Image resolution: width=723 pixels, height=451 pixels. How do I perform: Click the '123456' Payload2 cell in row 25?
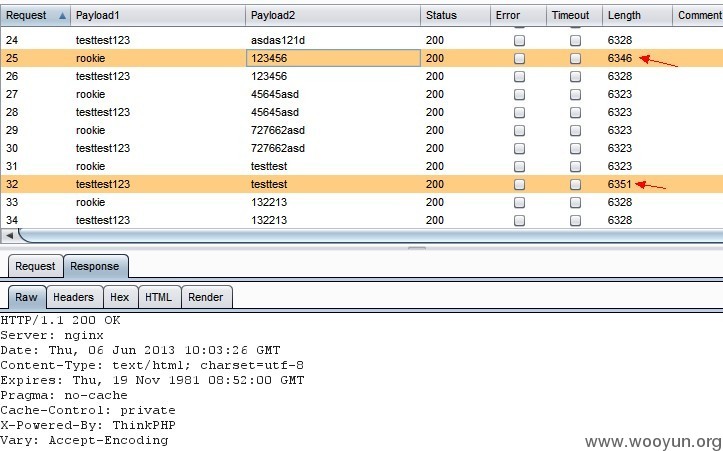pyautogui.click(x=333, y=59)
